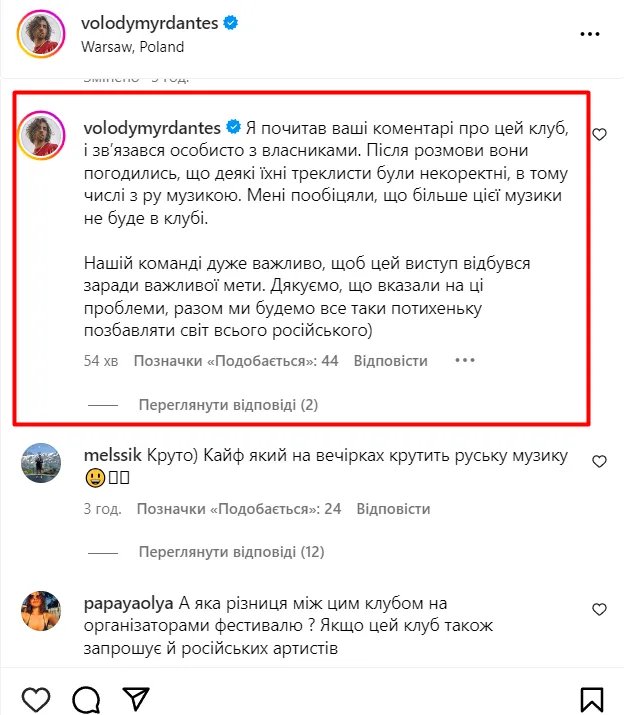Image resolution: width=624 pixels, height=715 pixels.
Task: Expand "Переглянути відповіді (12)" replies
Action: (x=232, y=551)
